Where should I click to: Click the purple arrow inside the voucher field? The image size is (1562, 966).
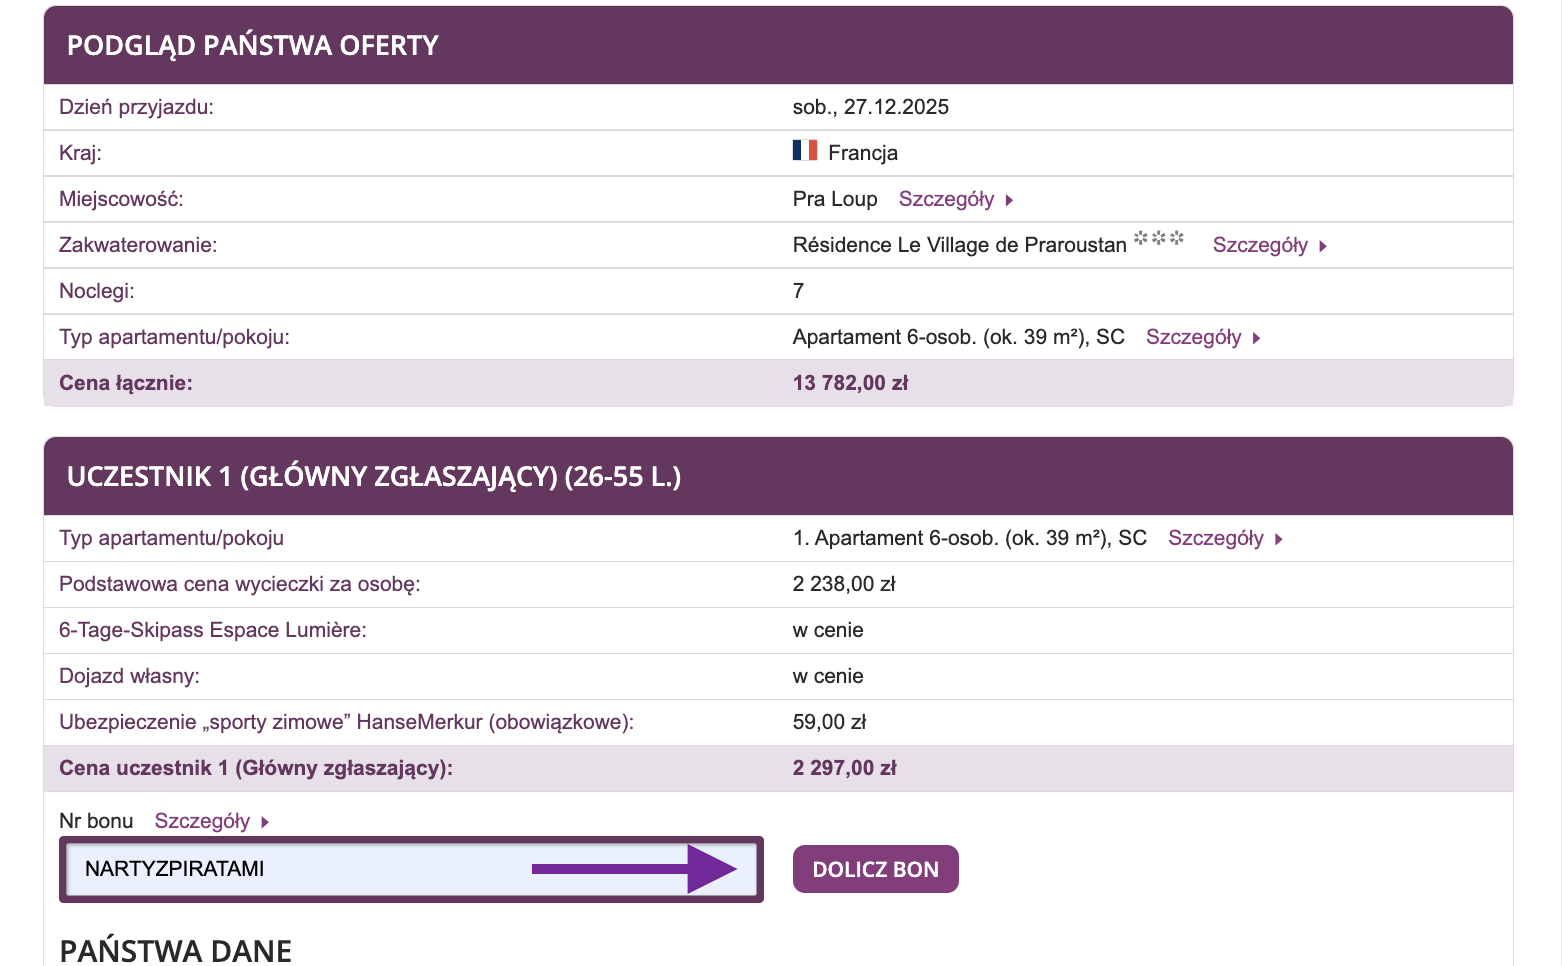pos(634,869)
